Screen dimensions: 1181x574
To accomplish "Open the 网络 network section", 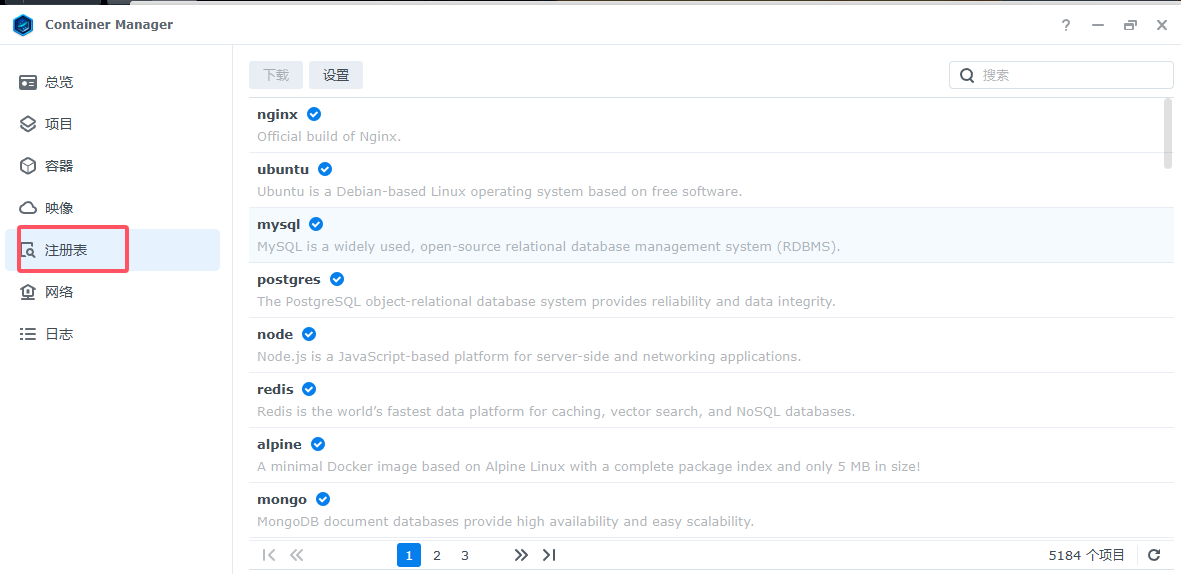I will 112,292.
